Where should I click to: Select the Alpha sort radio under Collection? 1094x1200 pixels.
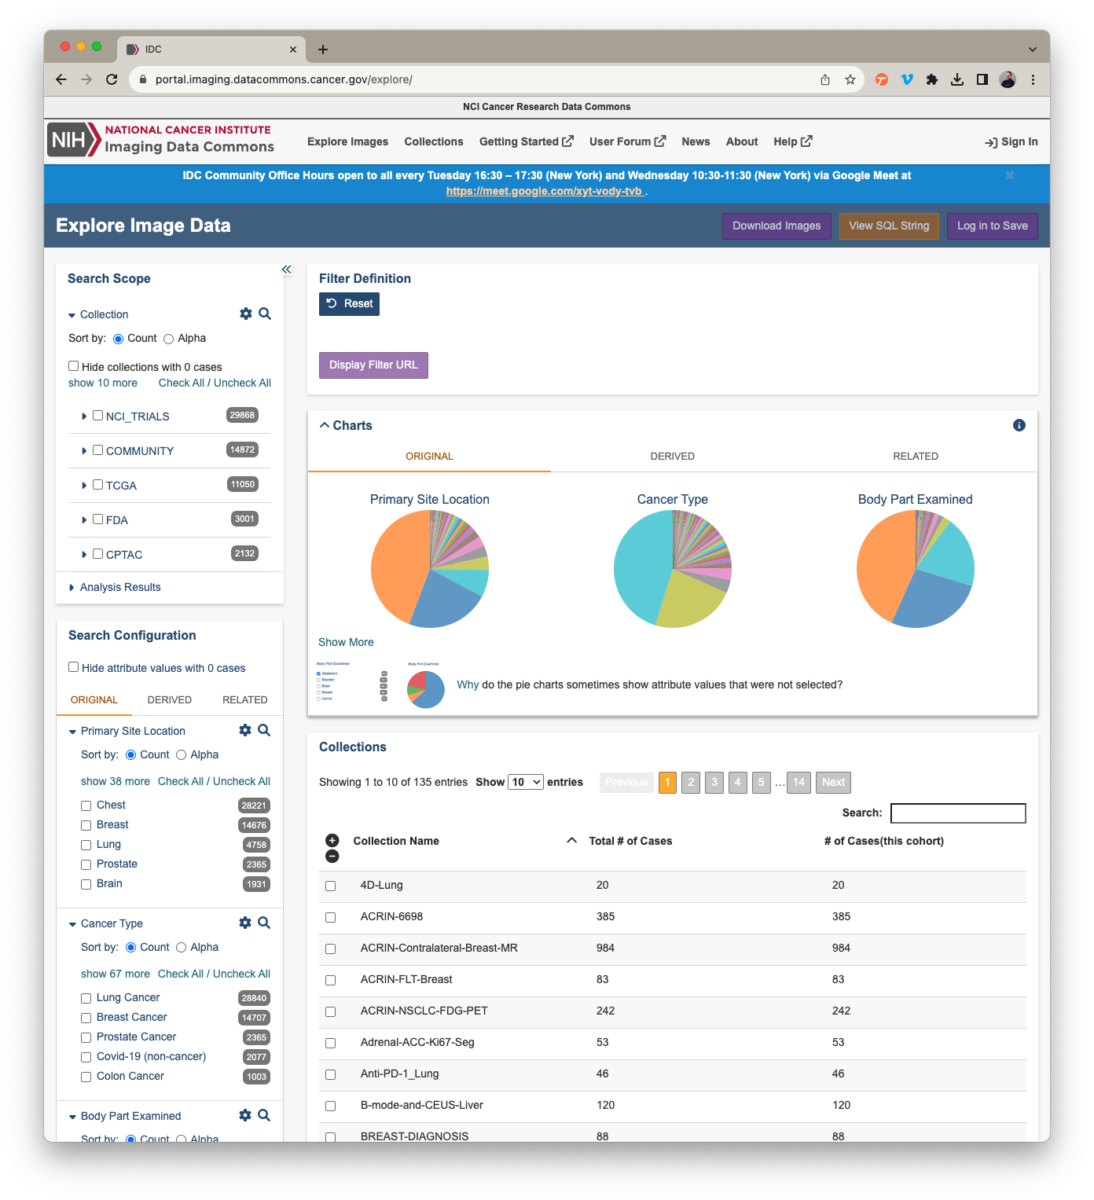click(169, 339)
